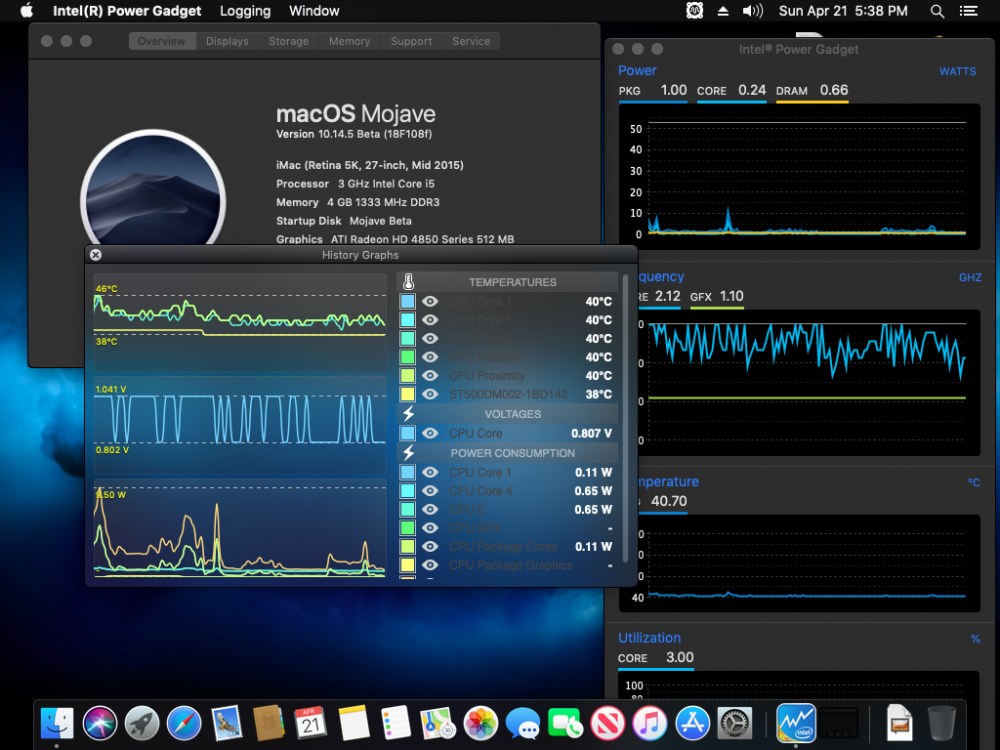The image size is (1000, 750).
Task: Open Messages app in Dock
Action: [522, 723]
